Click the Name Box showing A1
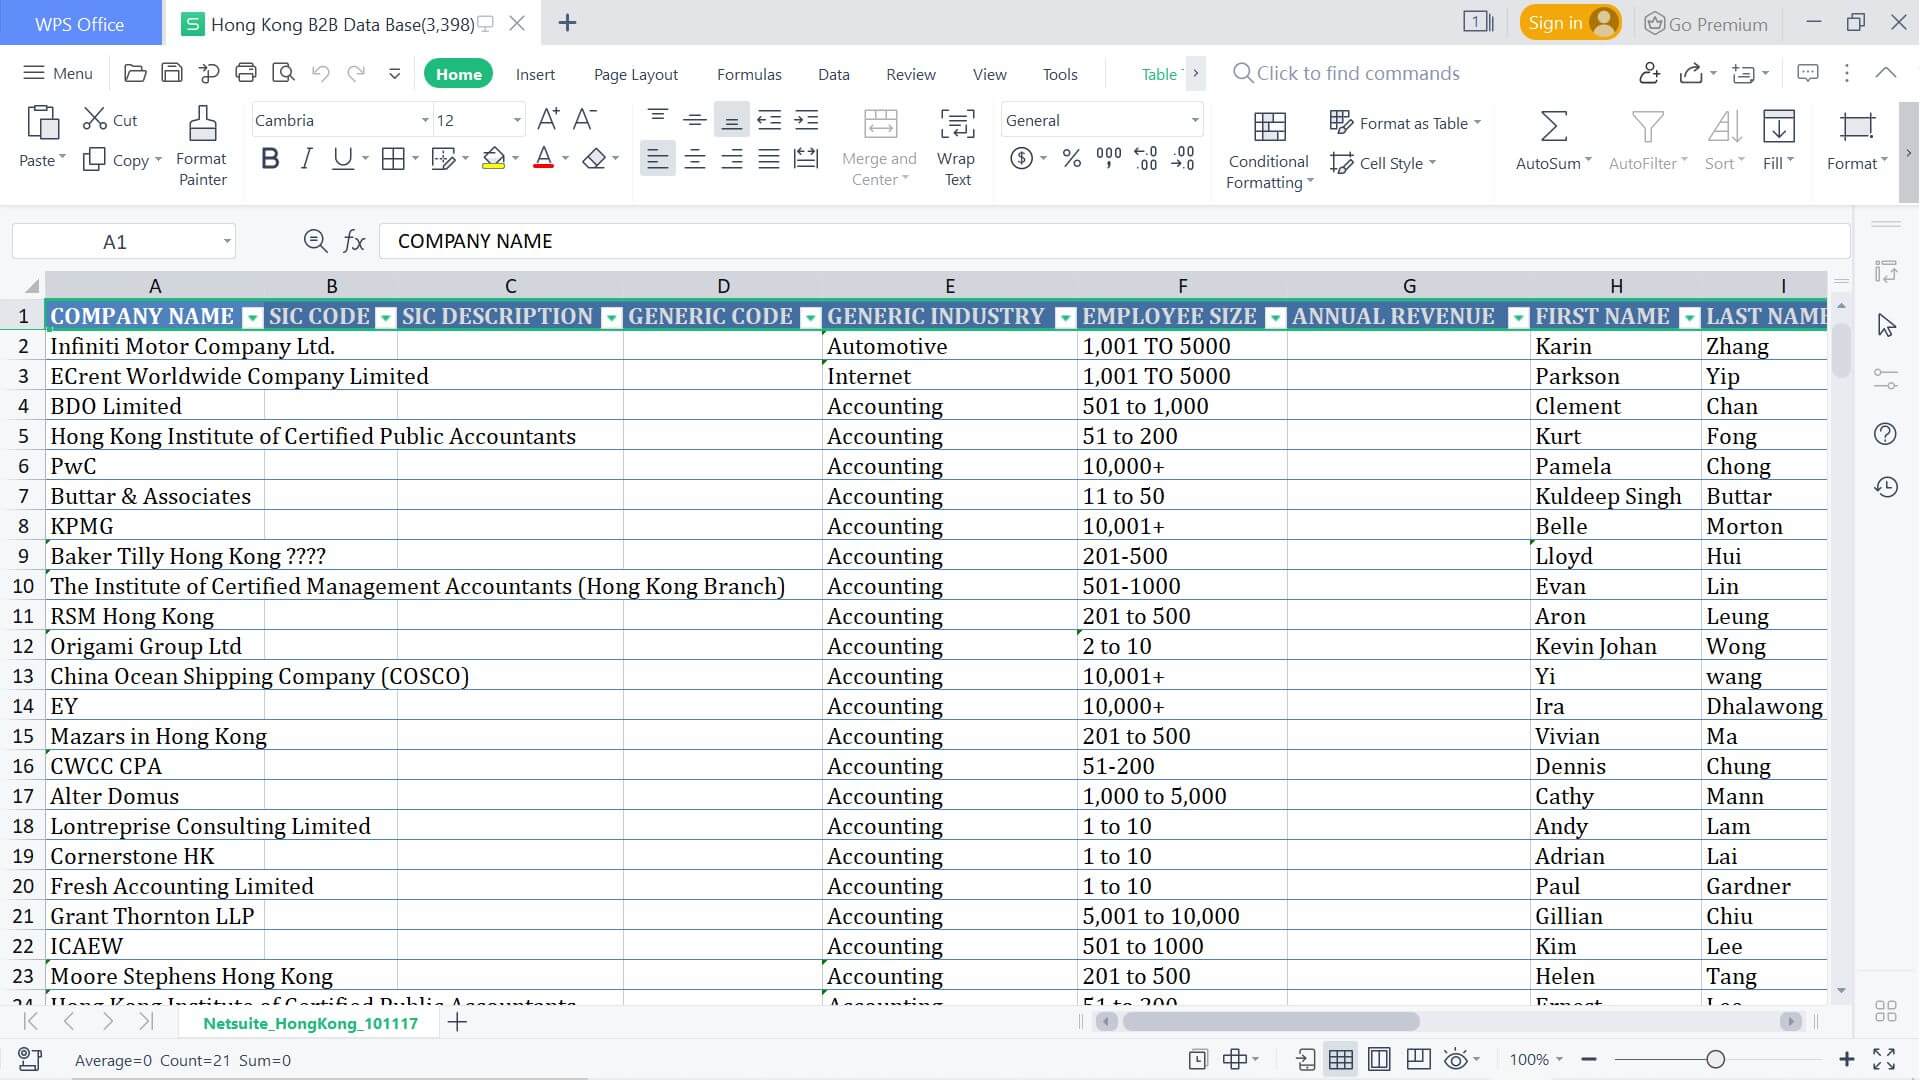 [x=115, y=242]
